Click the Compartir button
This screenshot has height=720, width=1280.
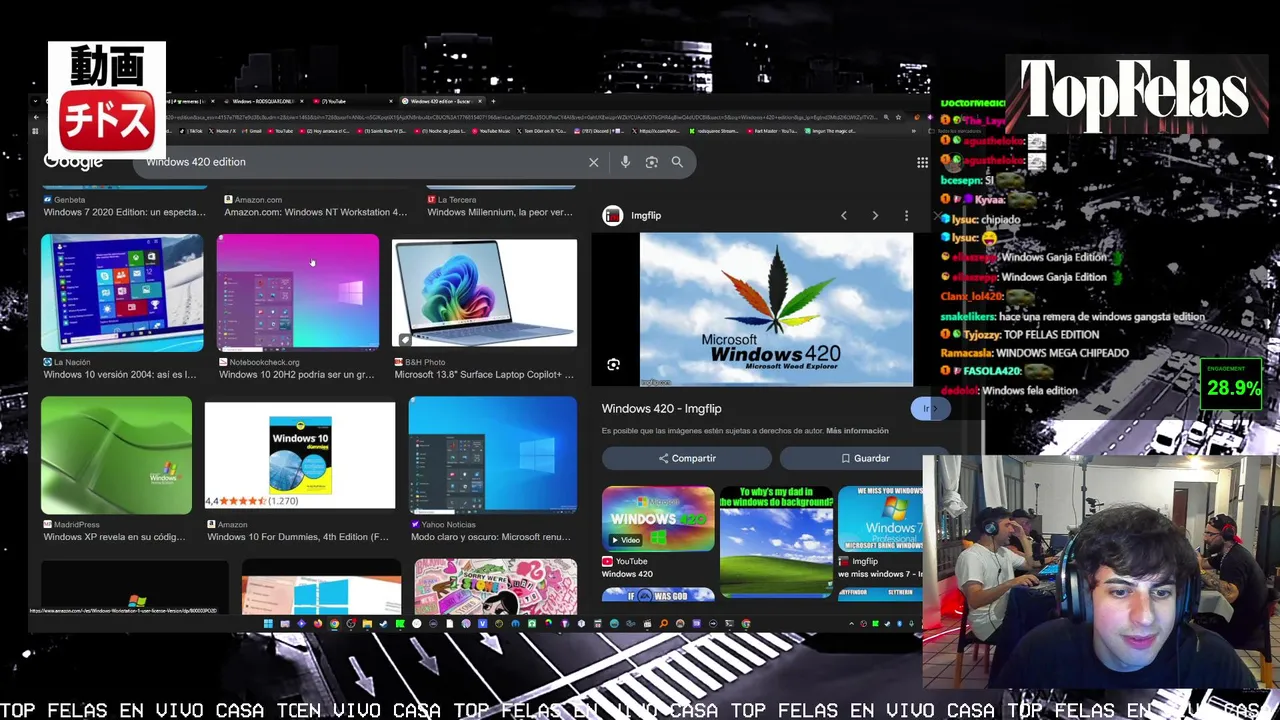[687, 458]
